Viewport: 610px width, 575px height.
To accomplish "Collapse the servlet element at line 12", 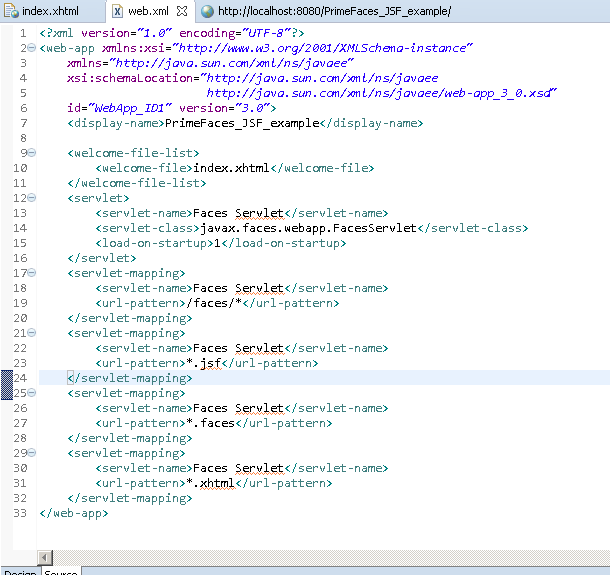I will pos(32,198).
